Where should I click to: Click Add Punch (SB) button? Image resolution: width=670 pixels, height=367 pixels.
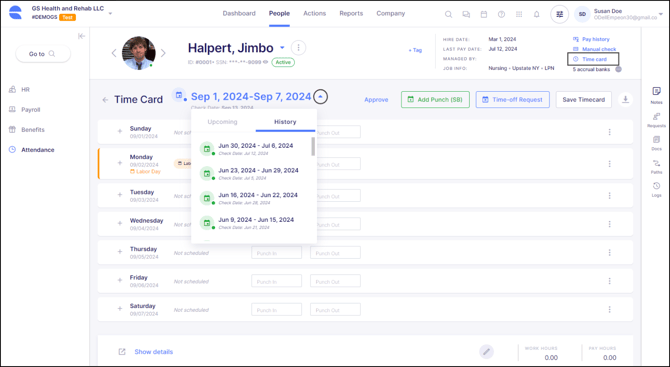[435, 100]
